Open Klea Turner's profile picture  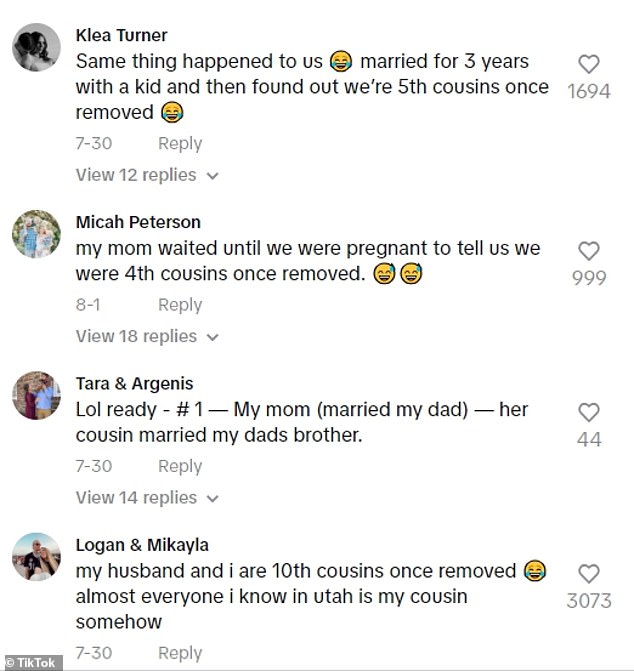click(37, 48)
